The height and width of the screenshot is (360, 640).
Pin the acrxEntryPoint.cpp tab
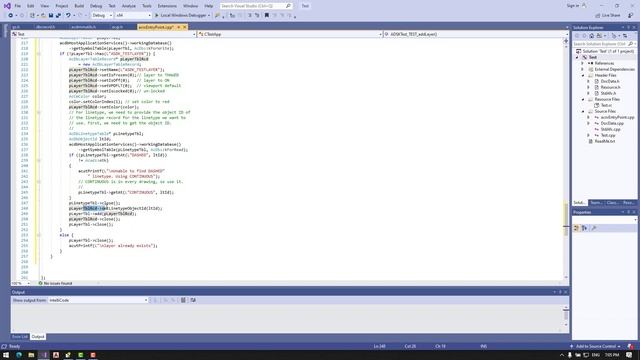point(178,27)
